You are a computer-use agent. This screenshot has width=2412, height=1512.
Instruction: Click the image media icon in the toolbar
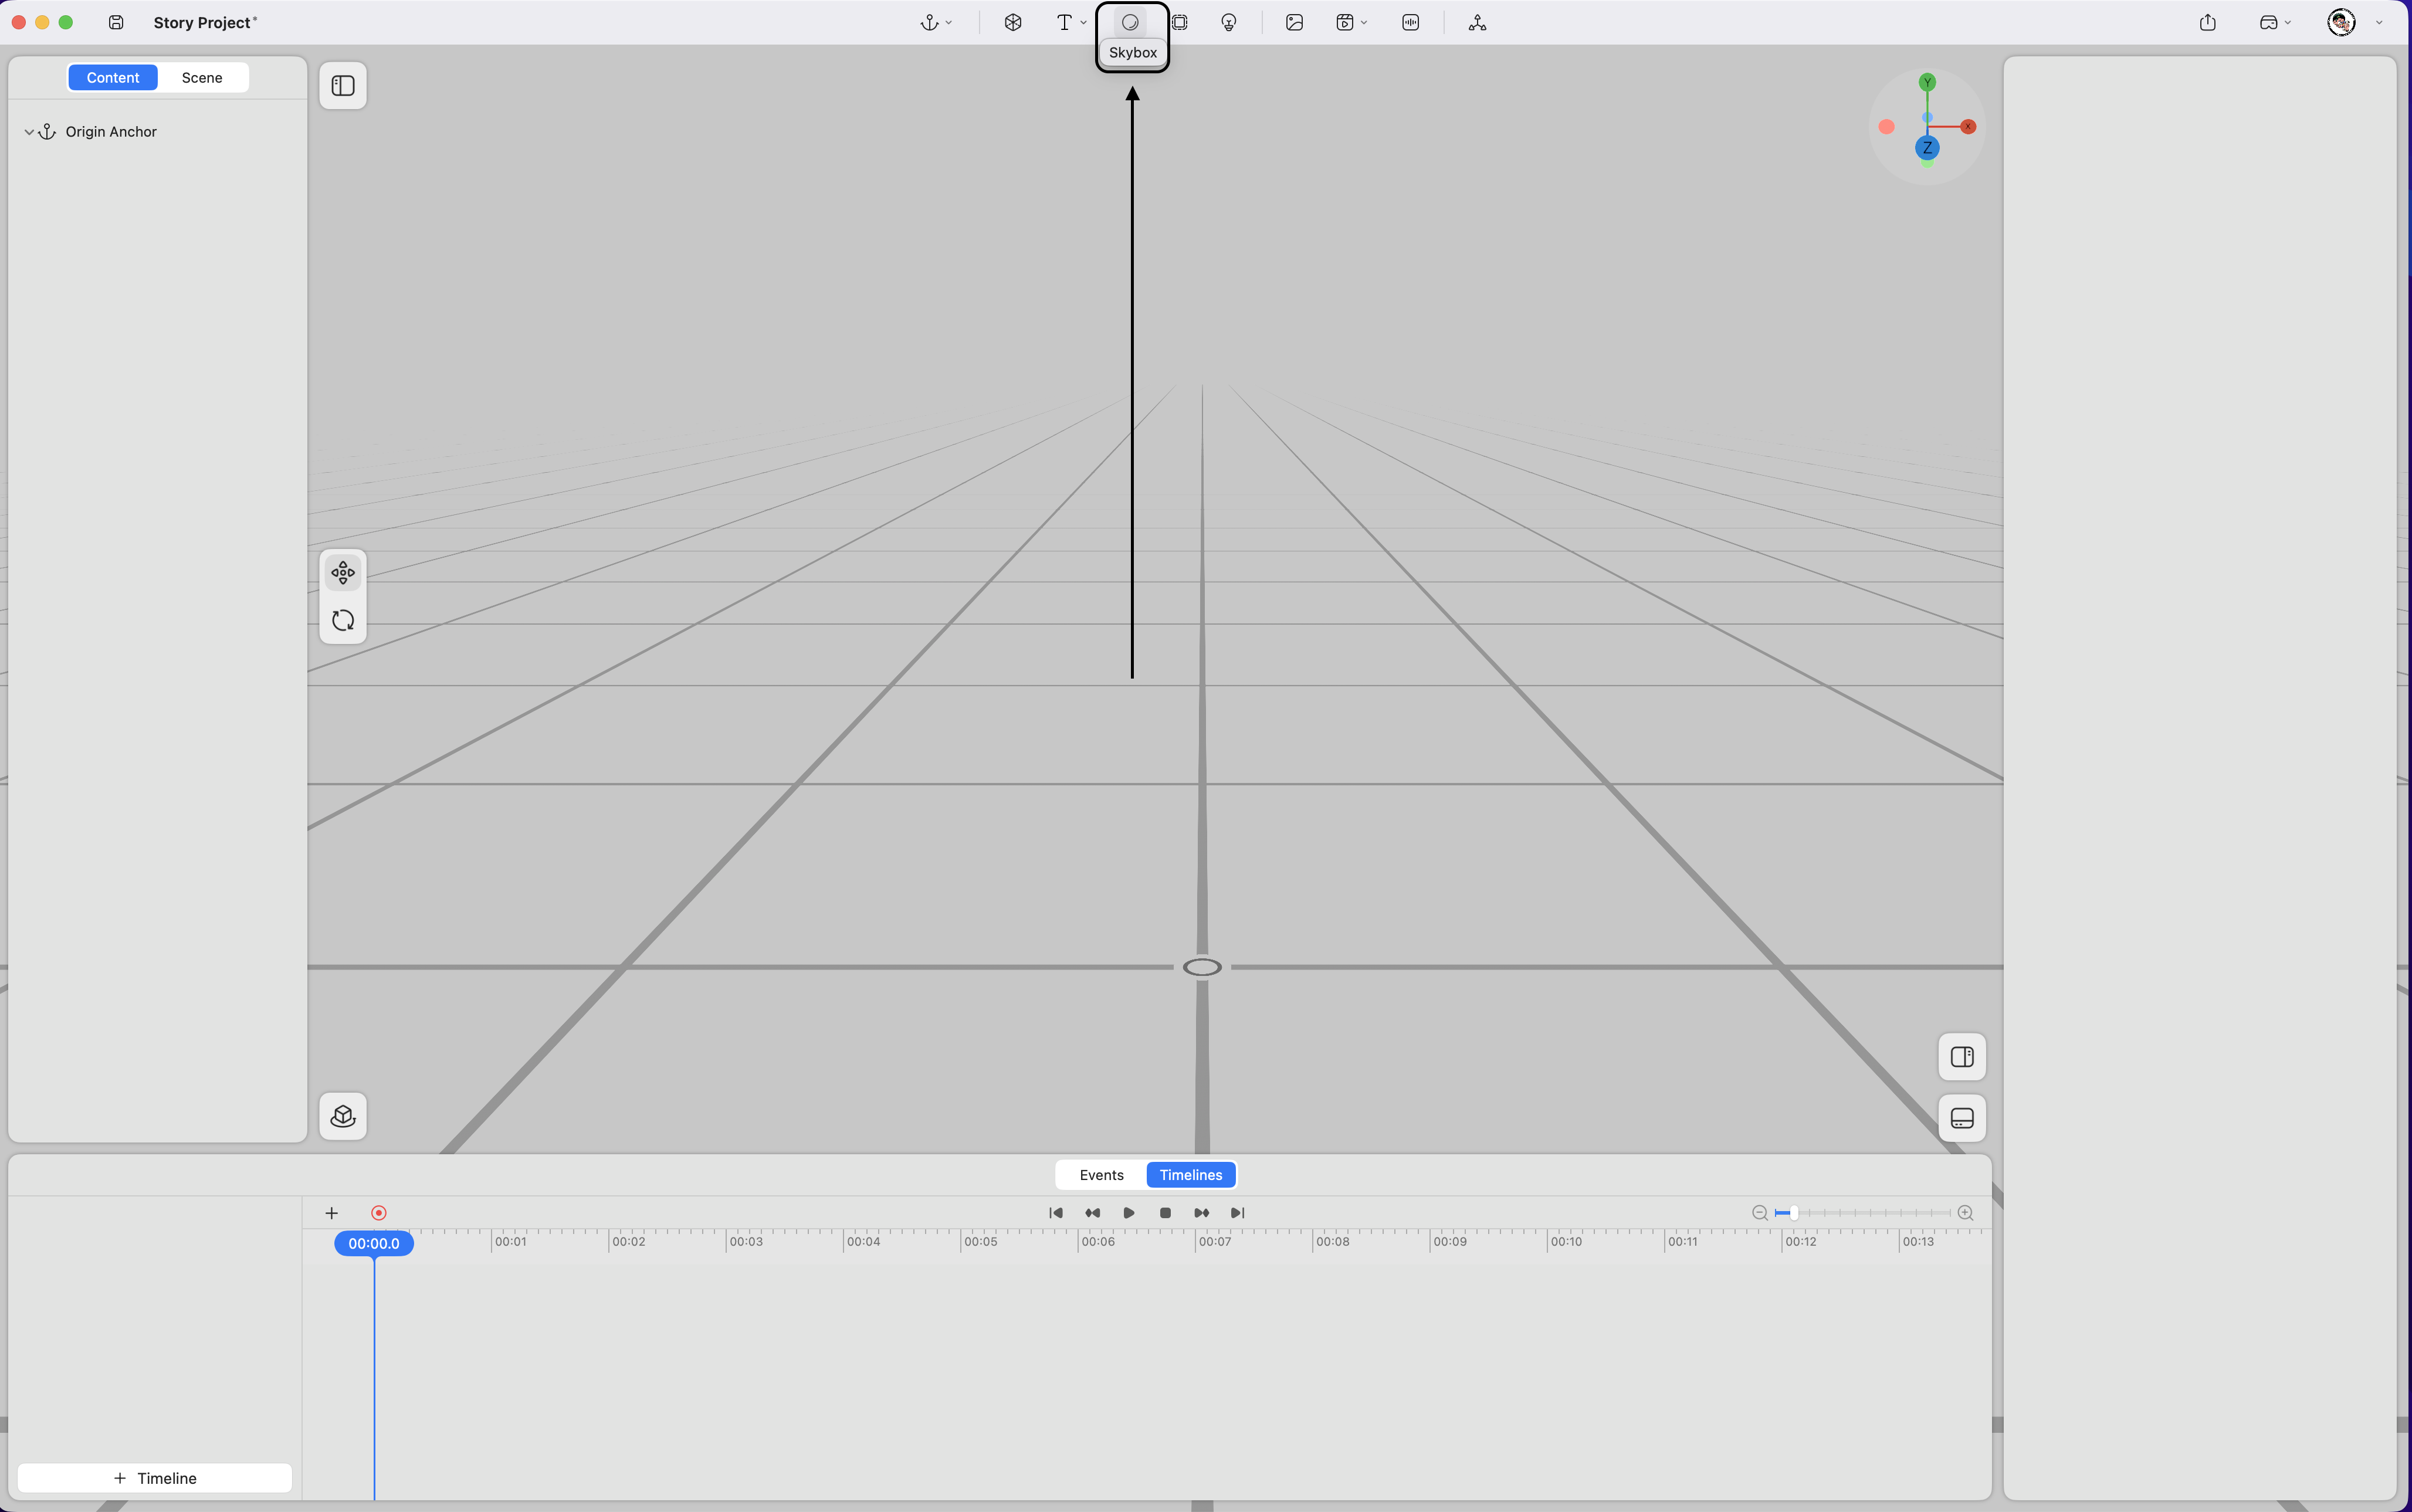pos(1294,22)
